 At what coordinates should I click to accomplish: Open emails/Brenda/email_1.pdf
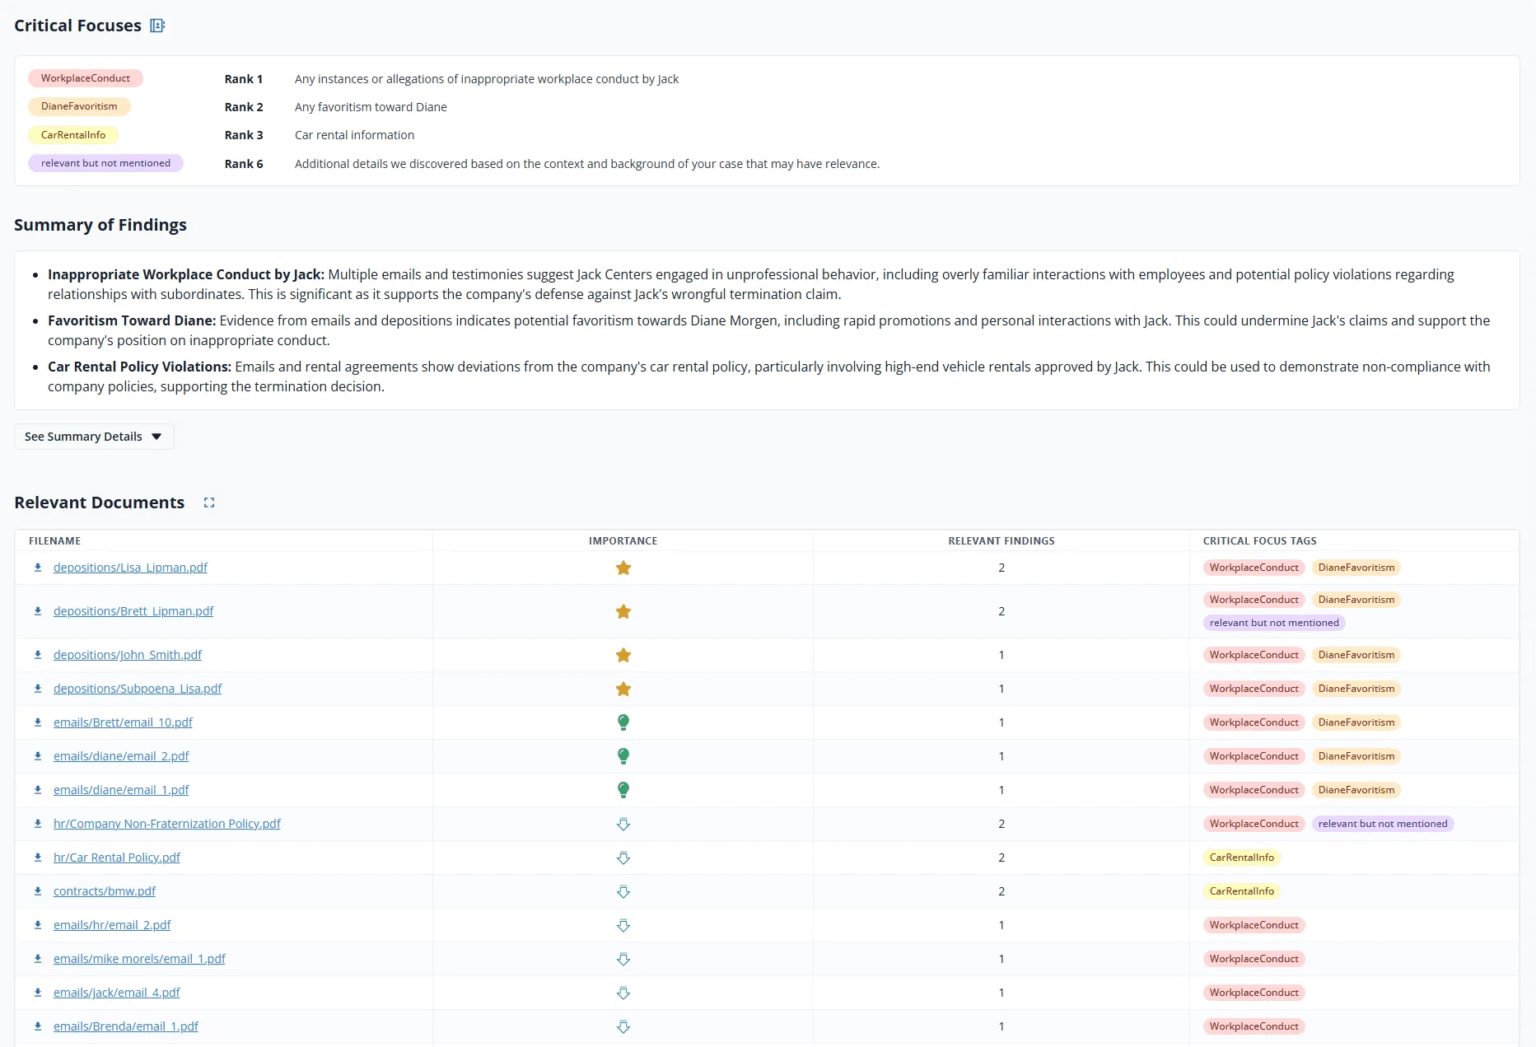coord(126,1026)
